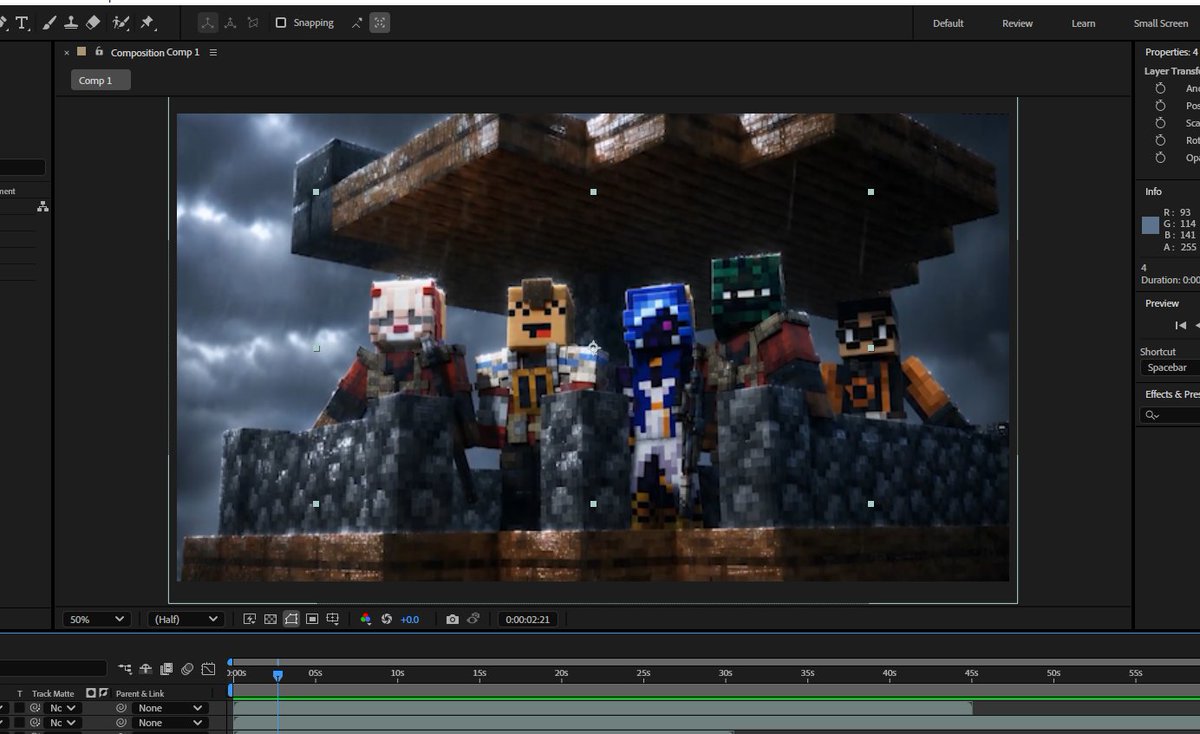Enable the Snapping checkbox
The image size is (1200, 734).
pos(280,22)
